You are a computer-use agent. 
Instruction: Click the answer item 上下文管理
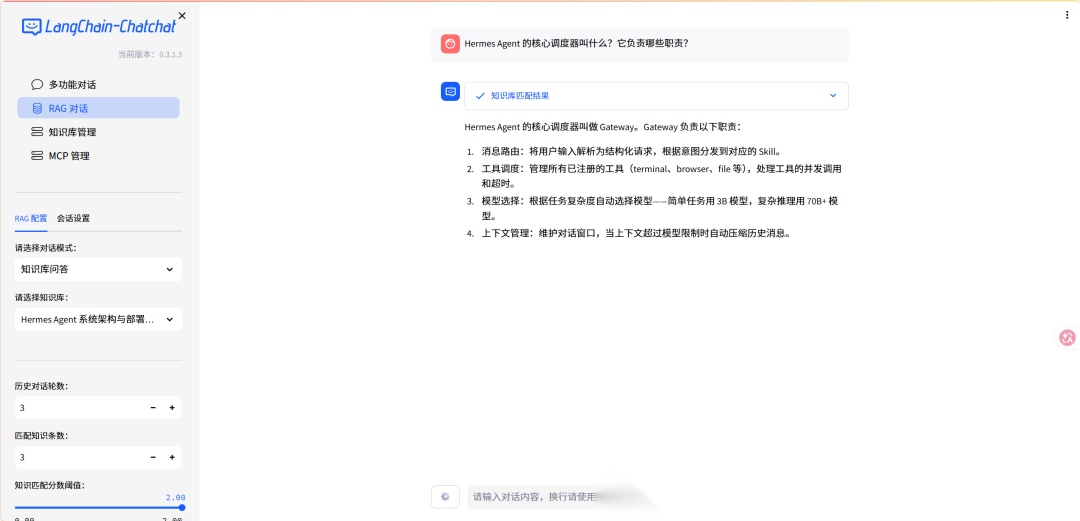(636, 233)
